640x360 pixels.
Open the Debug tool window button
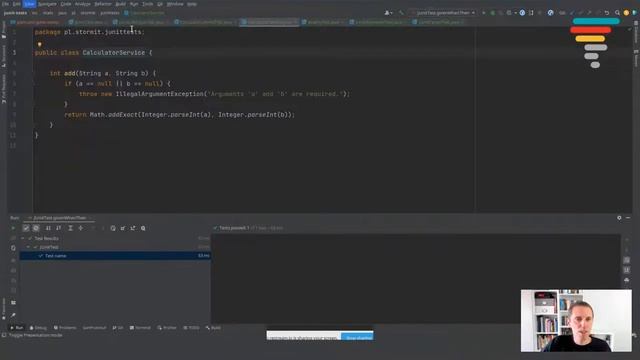[x=39, y=328]
